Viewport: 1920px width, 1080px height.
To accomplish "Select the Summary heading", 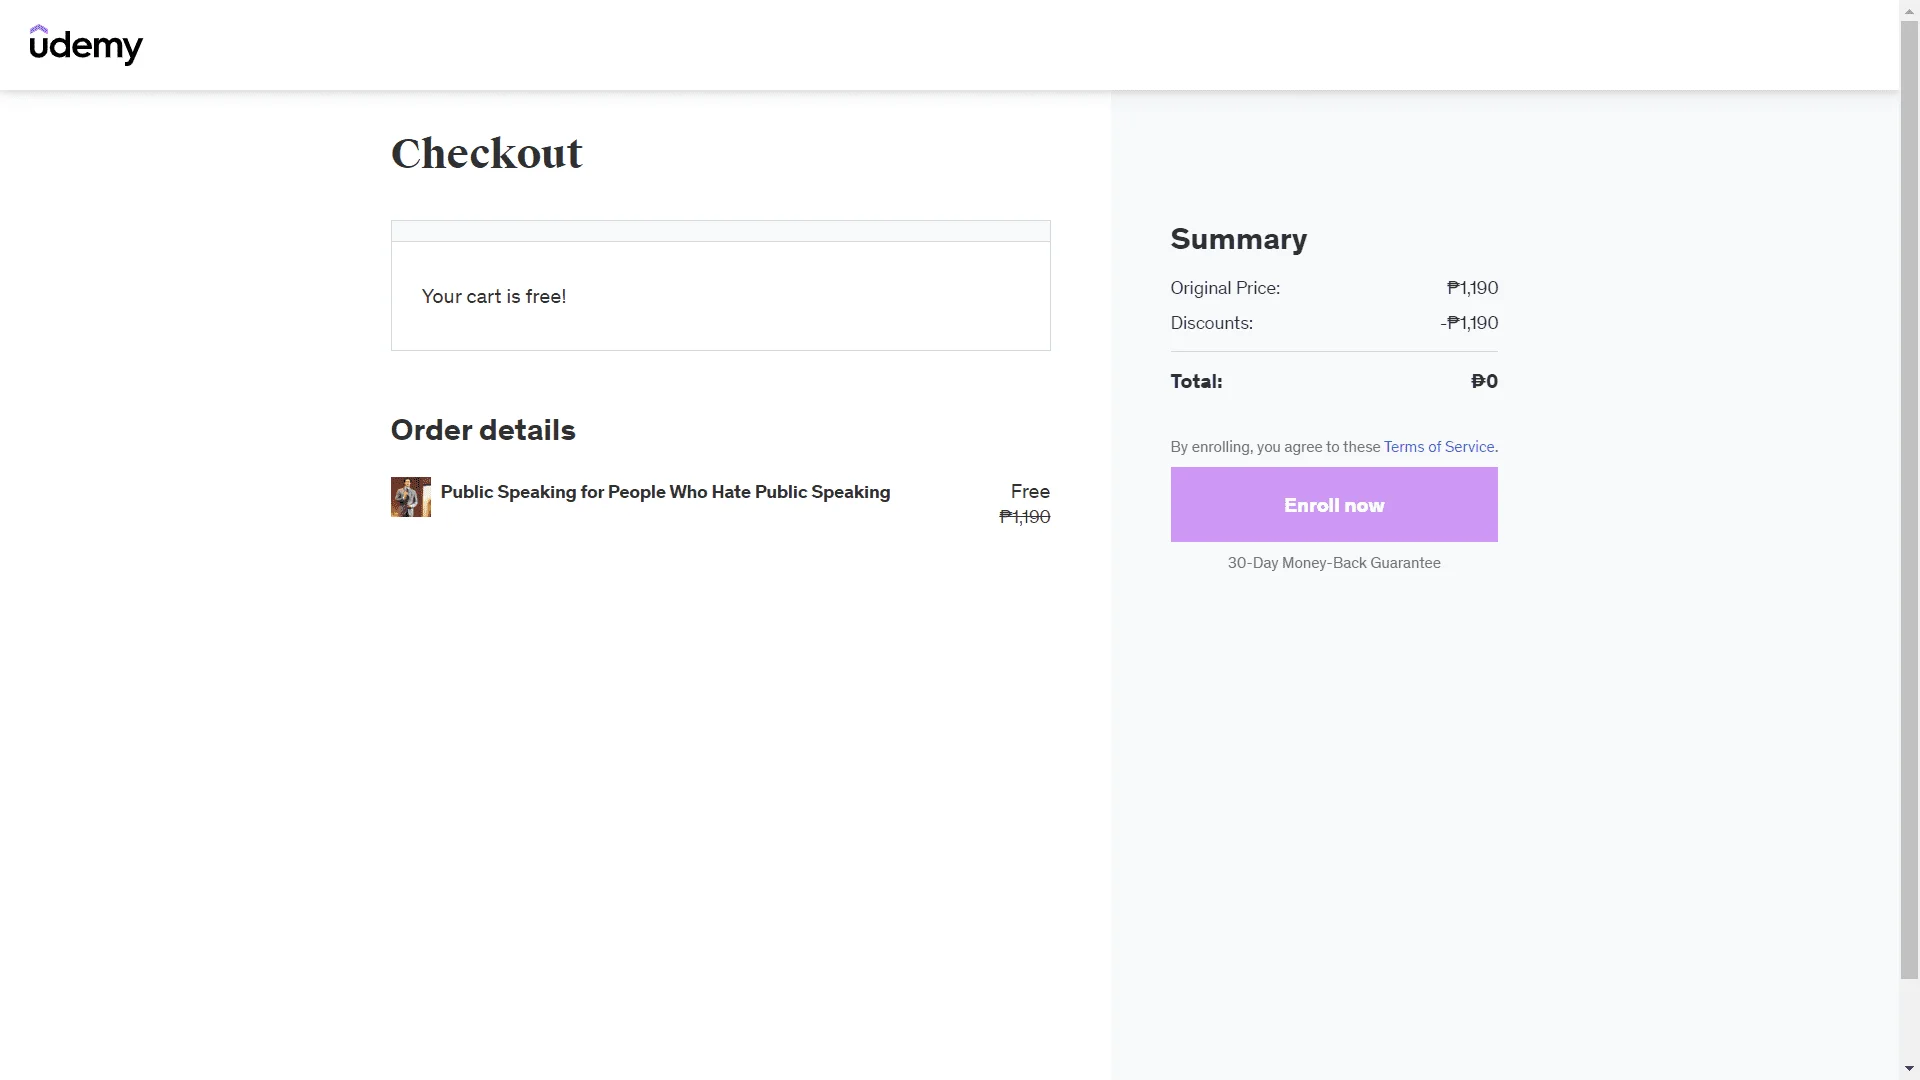I will (1239, 239).
